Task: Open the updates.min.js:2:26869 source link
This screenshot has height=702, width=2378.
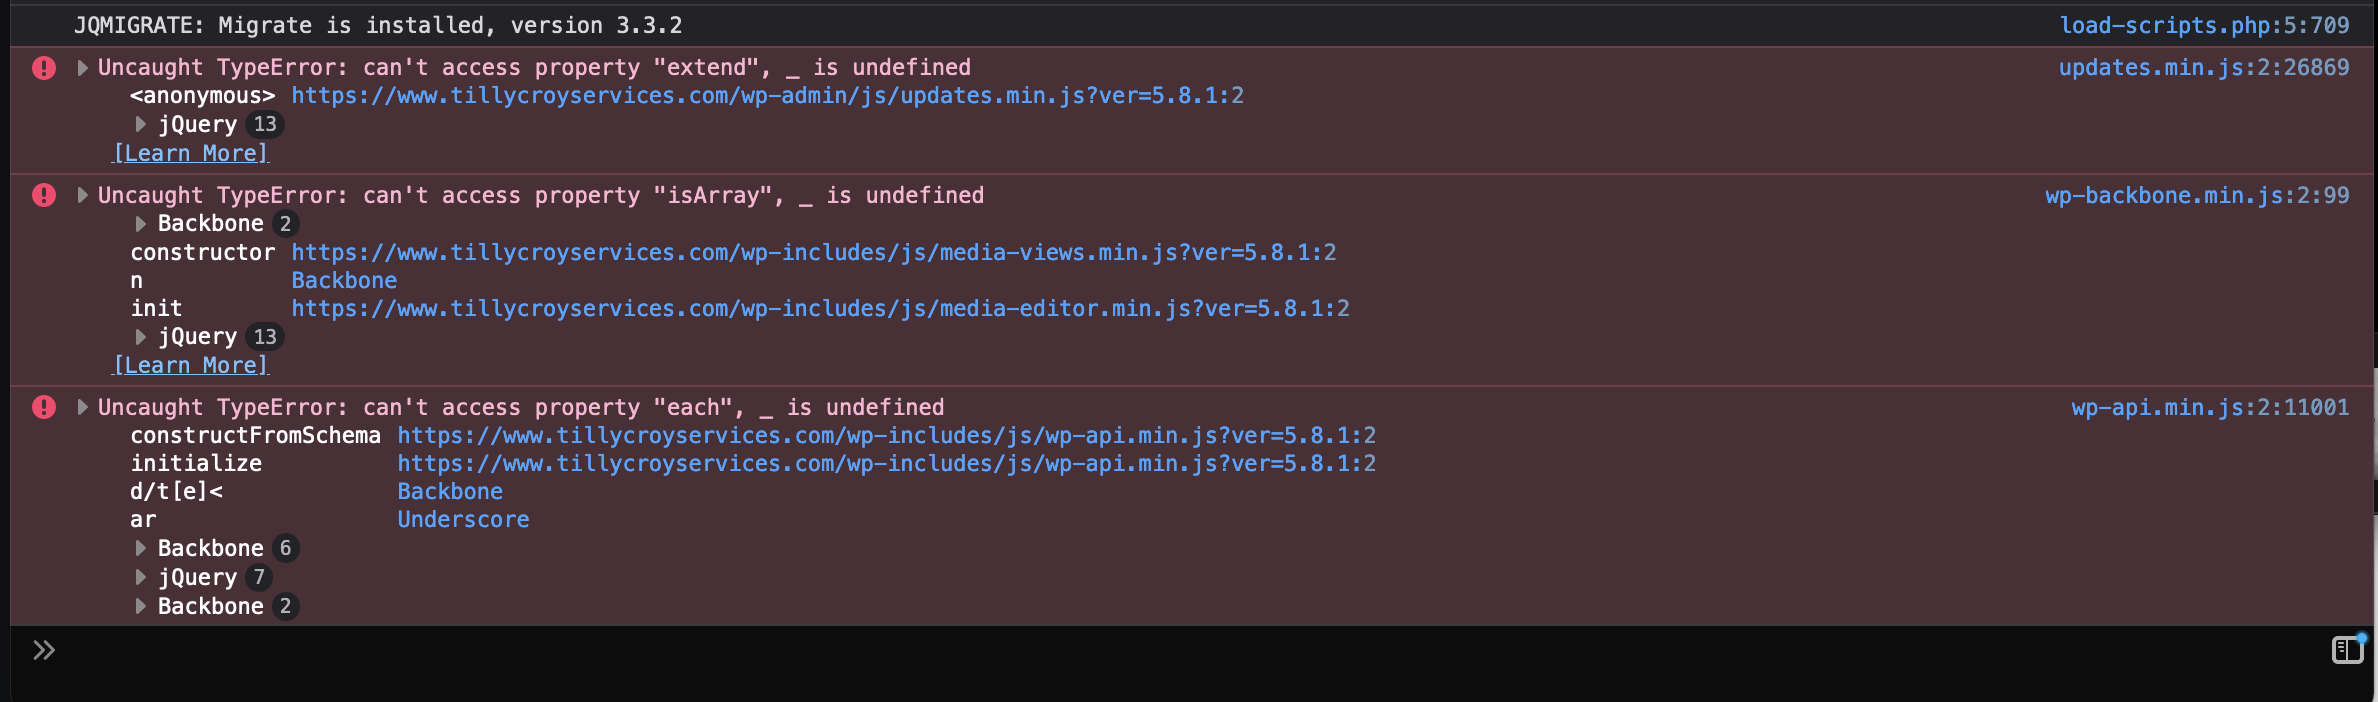Action: tap(2204, 67)
